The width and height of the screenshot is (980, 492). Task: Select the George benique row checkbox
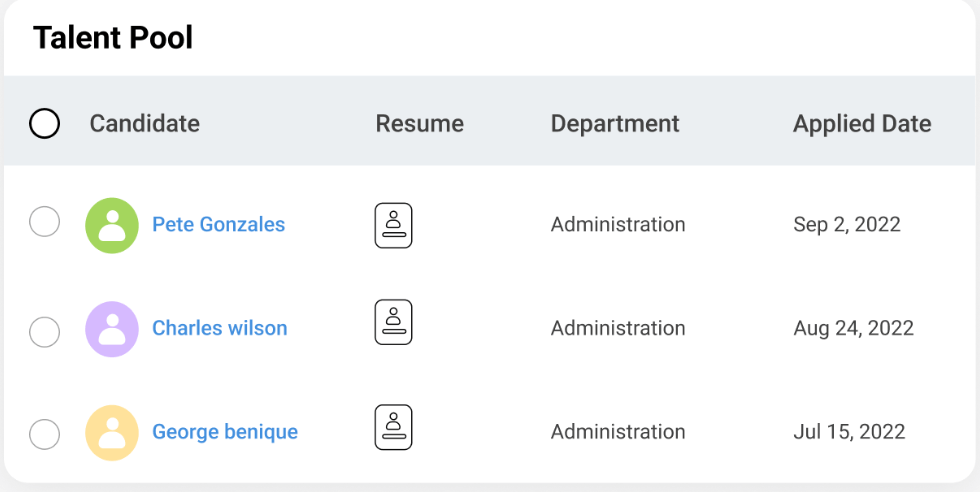coord(44,435)
